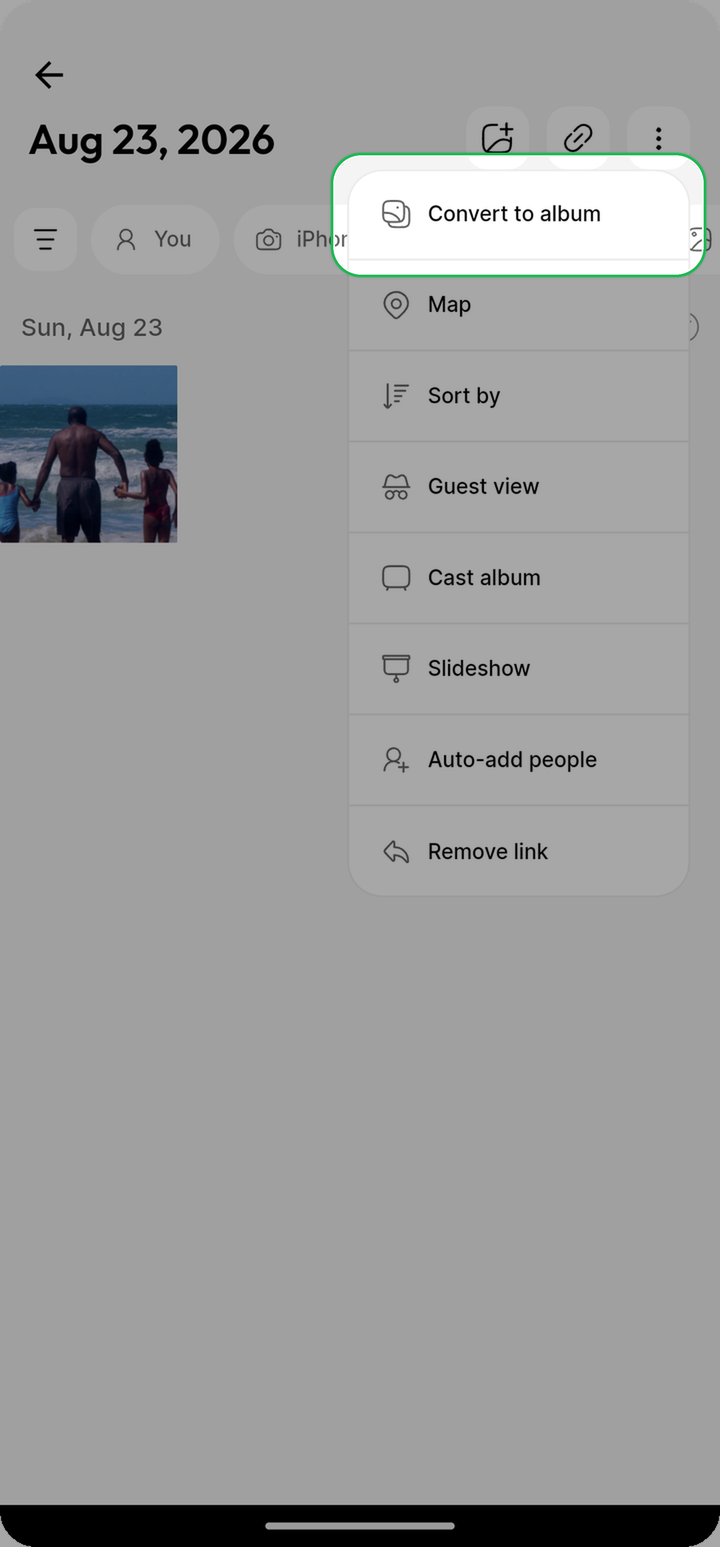This screenshot has height=1547, width=720.
Task: Select the You contributor chip
Action: pos(154,239)
